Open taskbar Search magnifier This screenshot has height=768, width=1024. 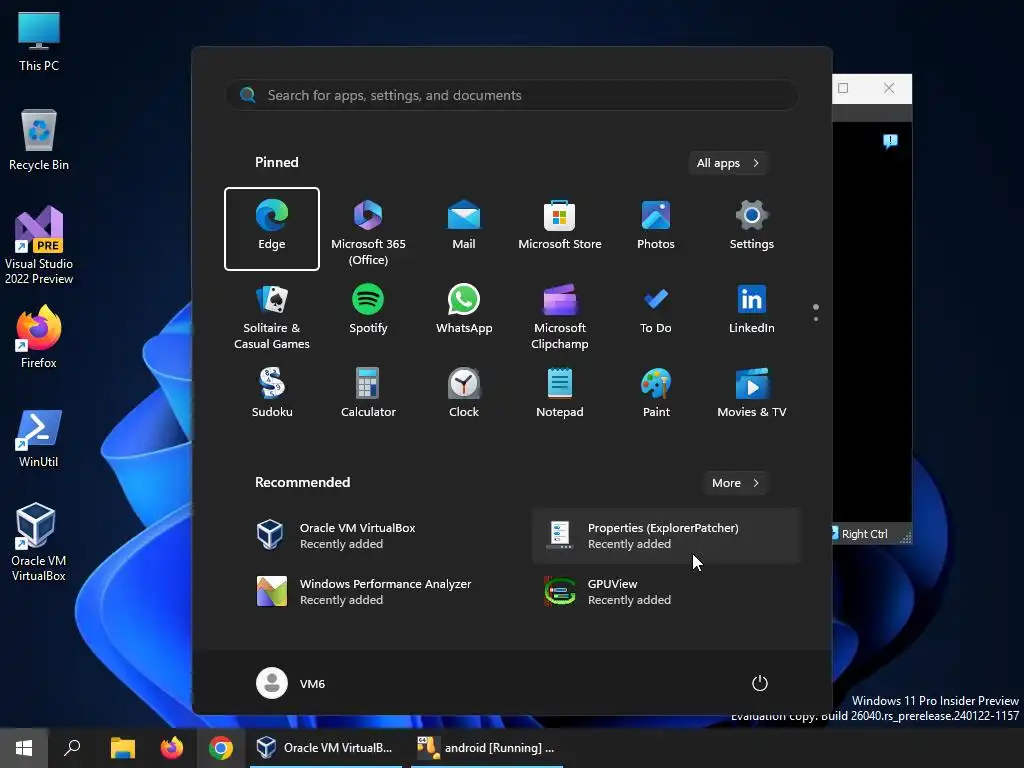pyautogui.click(x=72, y=748)
